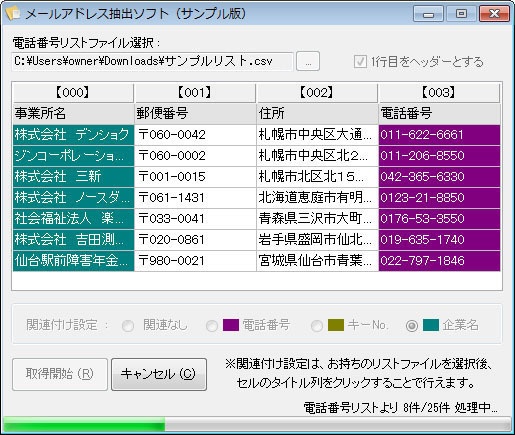Screen dimensions: 515x435
Task: Select cell '株式会社 ノースダ...'
Action: pyautogui.click(x=73, y=198)
